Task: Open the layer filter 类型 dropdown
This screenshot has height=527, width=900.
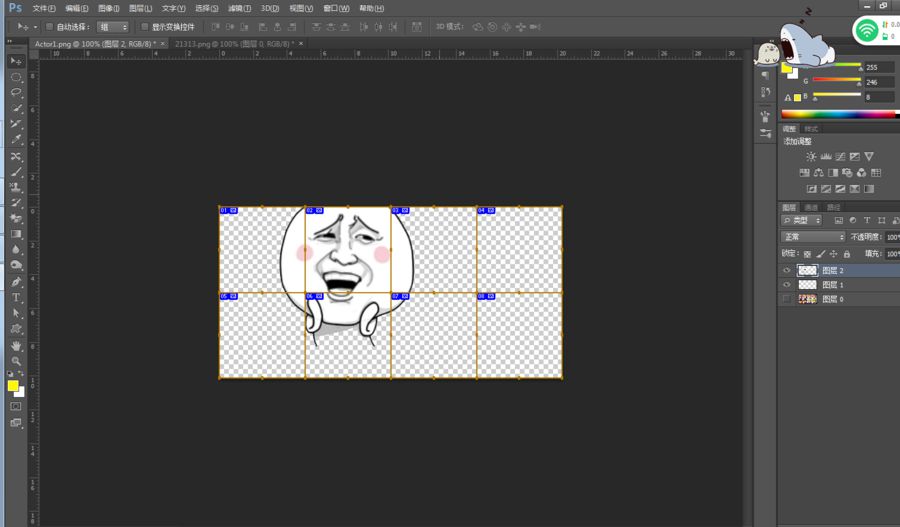Action: coord(801,220)
